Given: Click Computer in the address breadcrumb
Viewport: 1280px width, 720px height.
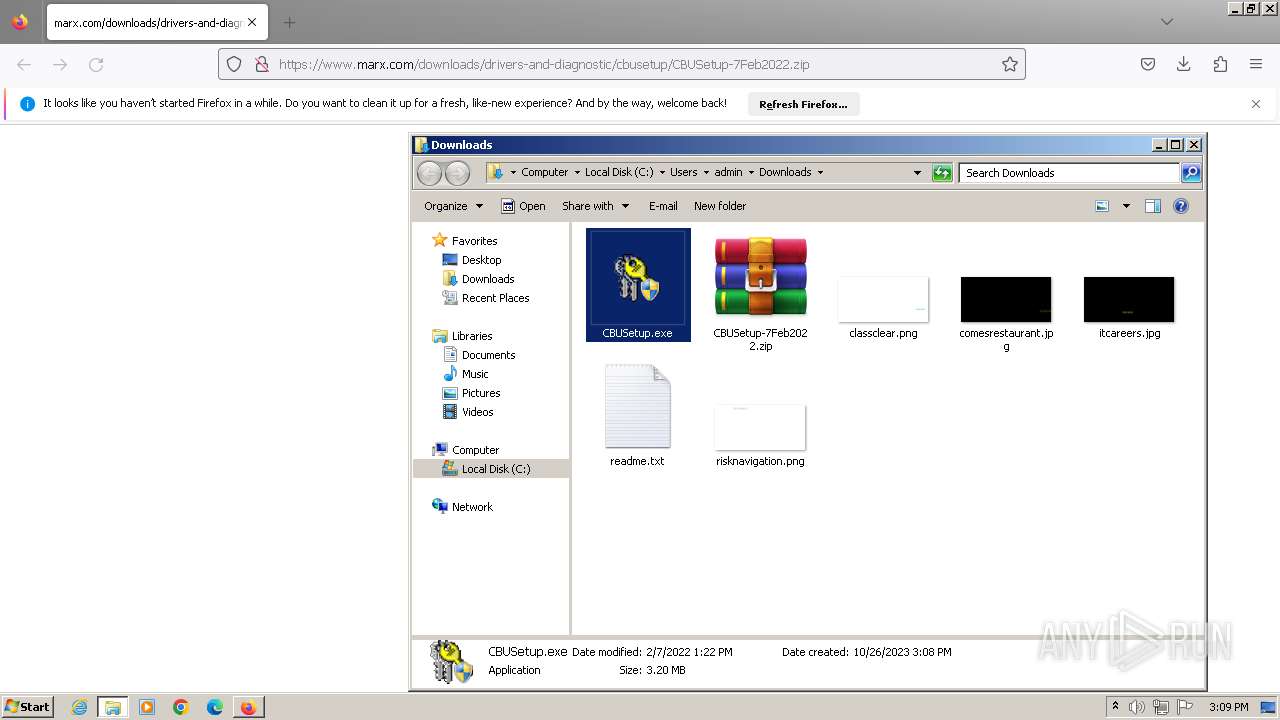Looking at the screenshot, I should (x=544, y=173).
